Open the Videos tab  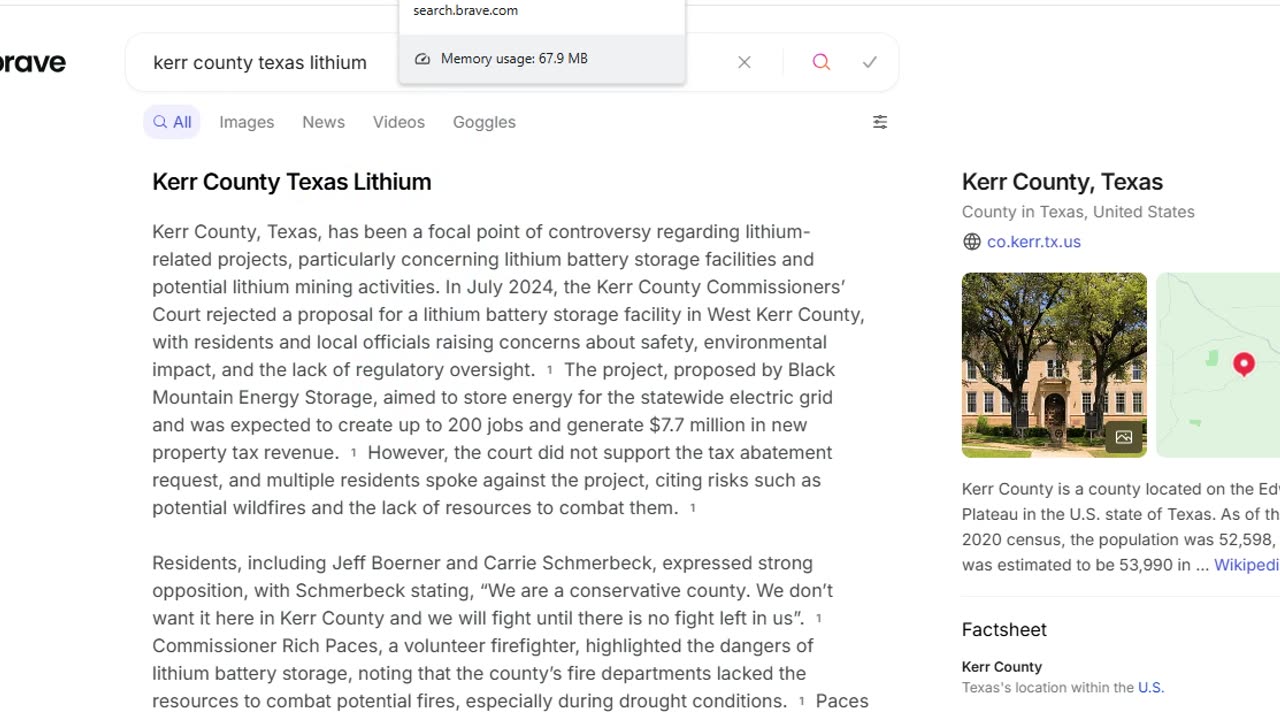tap(398, 122)
